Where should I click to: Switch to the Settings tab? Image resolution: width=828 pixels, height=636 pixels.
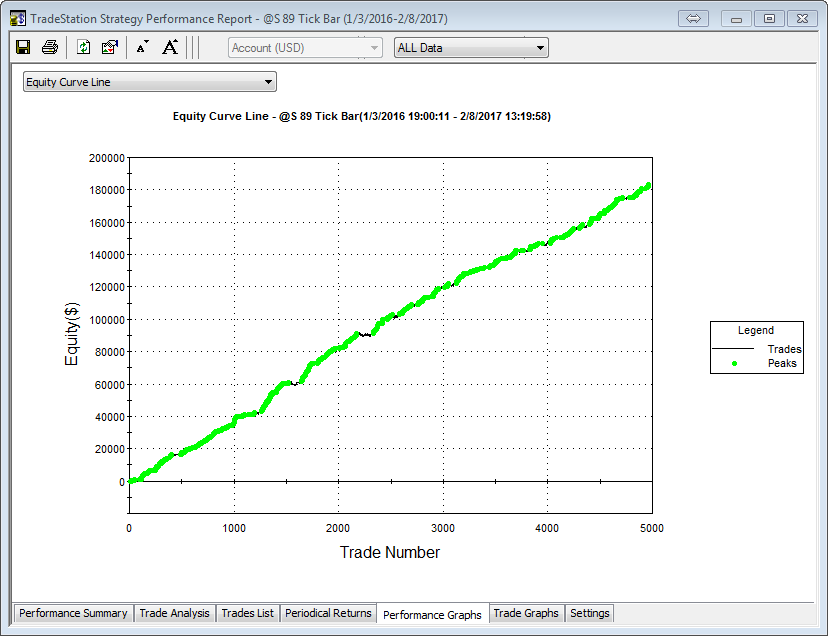tap(589, 613)
